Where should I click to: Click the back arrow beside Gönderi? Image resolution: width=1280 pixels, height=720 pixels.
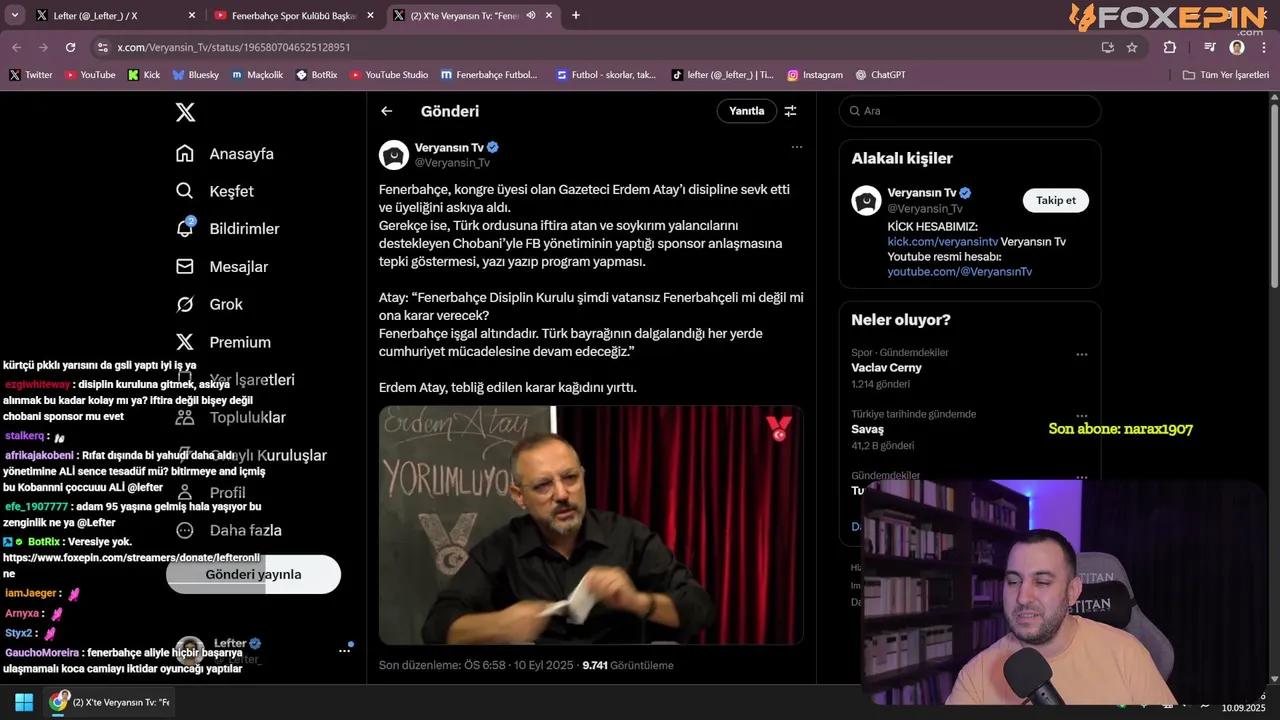(x=387, y=111)
